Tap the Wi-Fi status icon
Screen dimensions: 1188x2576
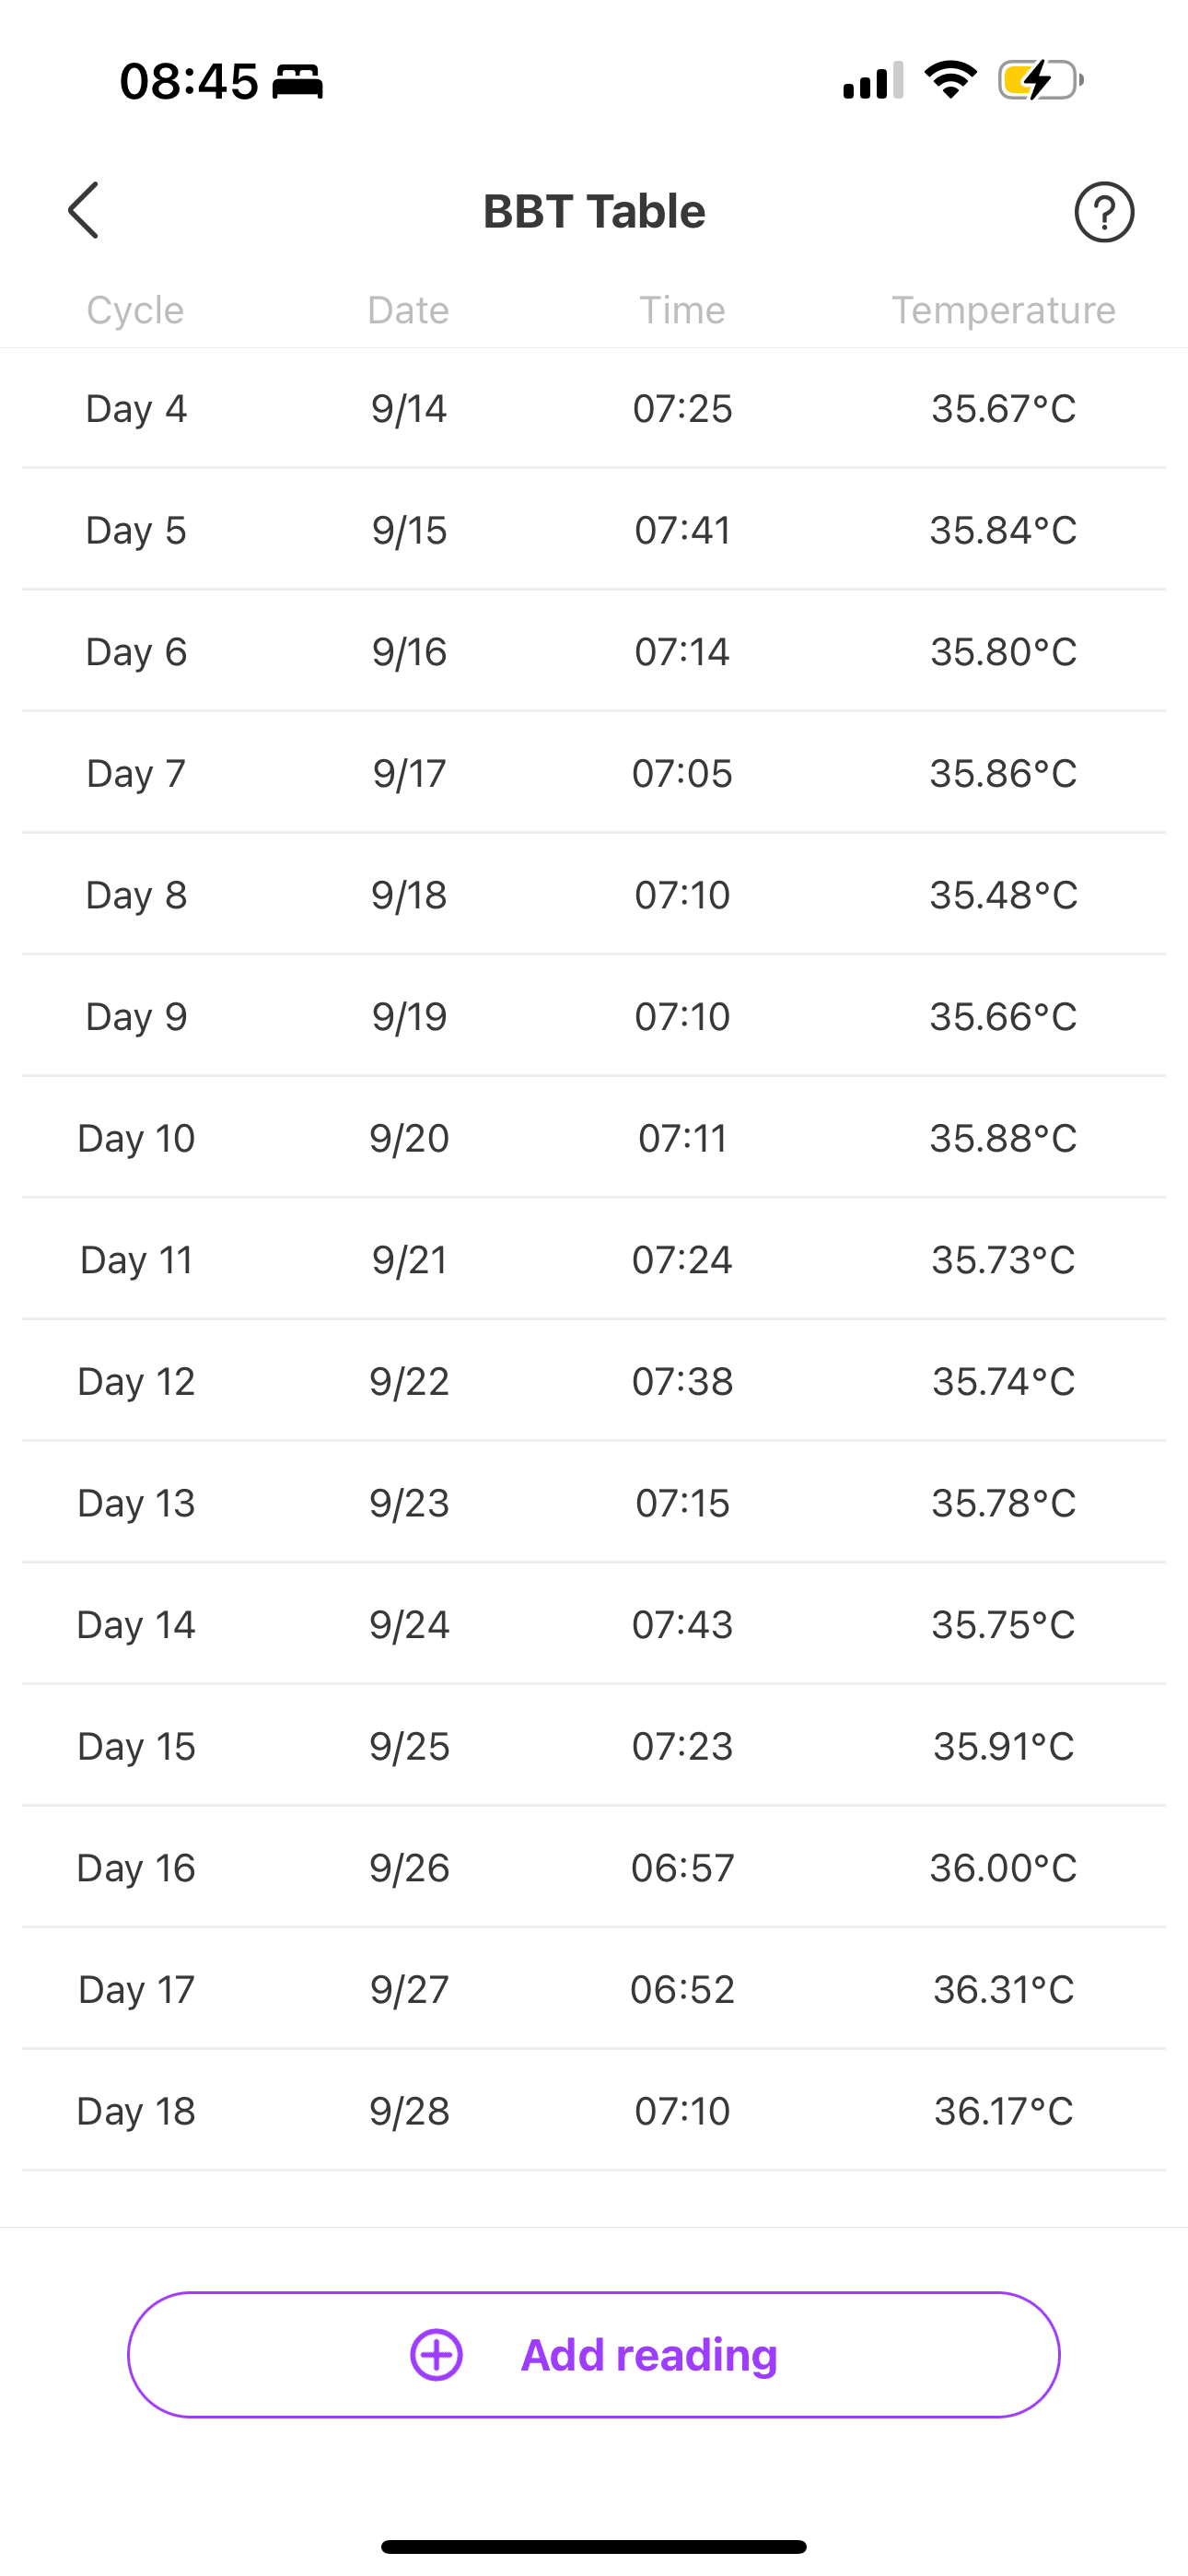[x=950, y=80]
